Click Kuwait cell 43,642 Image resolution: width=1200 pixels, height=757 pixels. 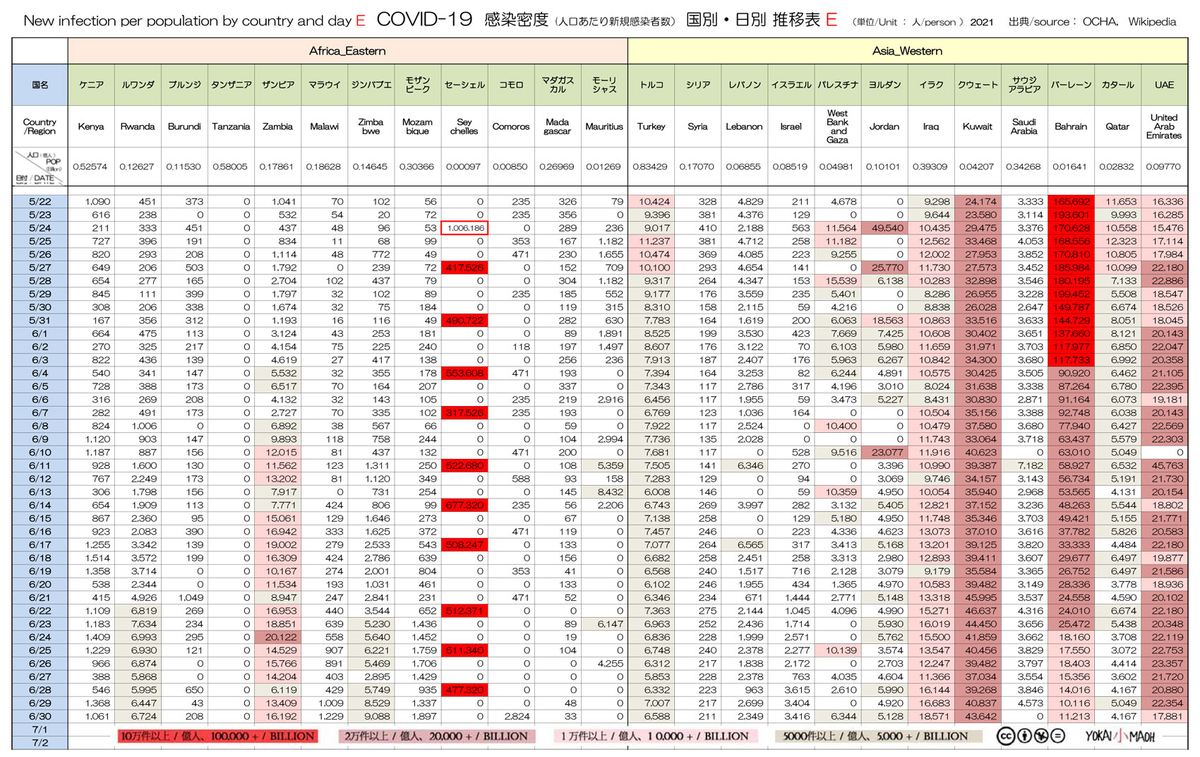(x=978, y=714)
